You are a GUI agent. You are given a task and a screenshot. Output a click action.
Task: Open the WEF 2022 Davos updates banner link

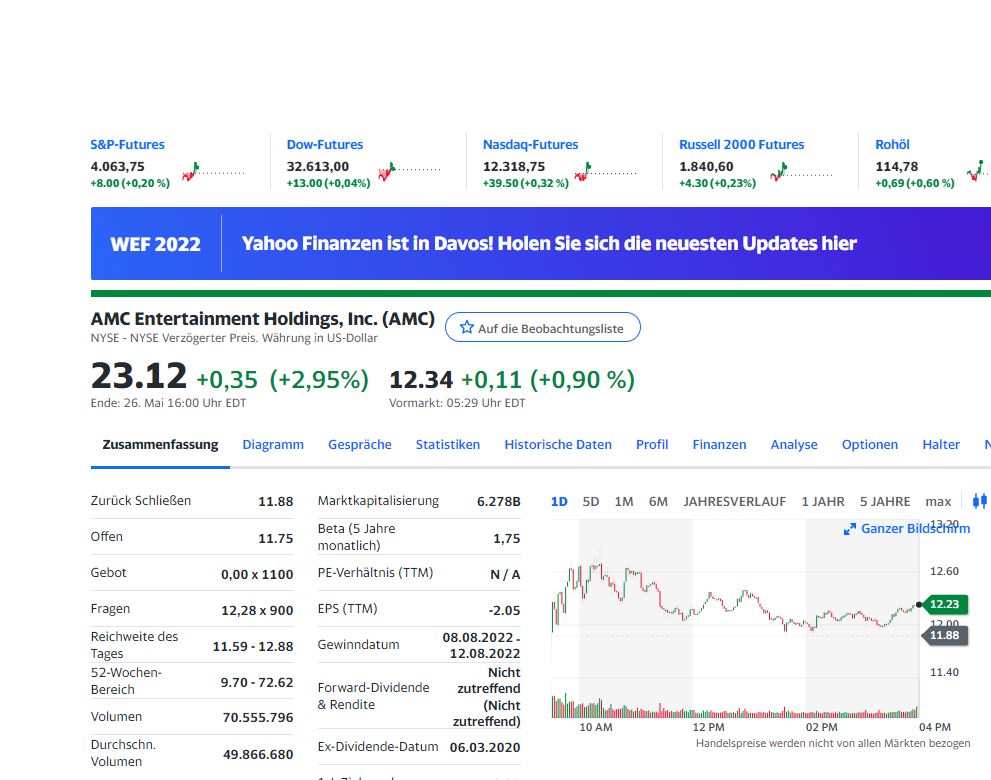click(548, 243)
